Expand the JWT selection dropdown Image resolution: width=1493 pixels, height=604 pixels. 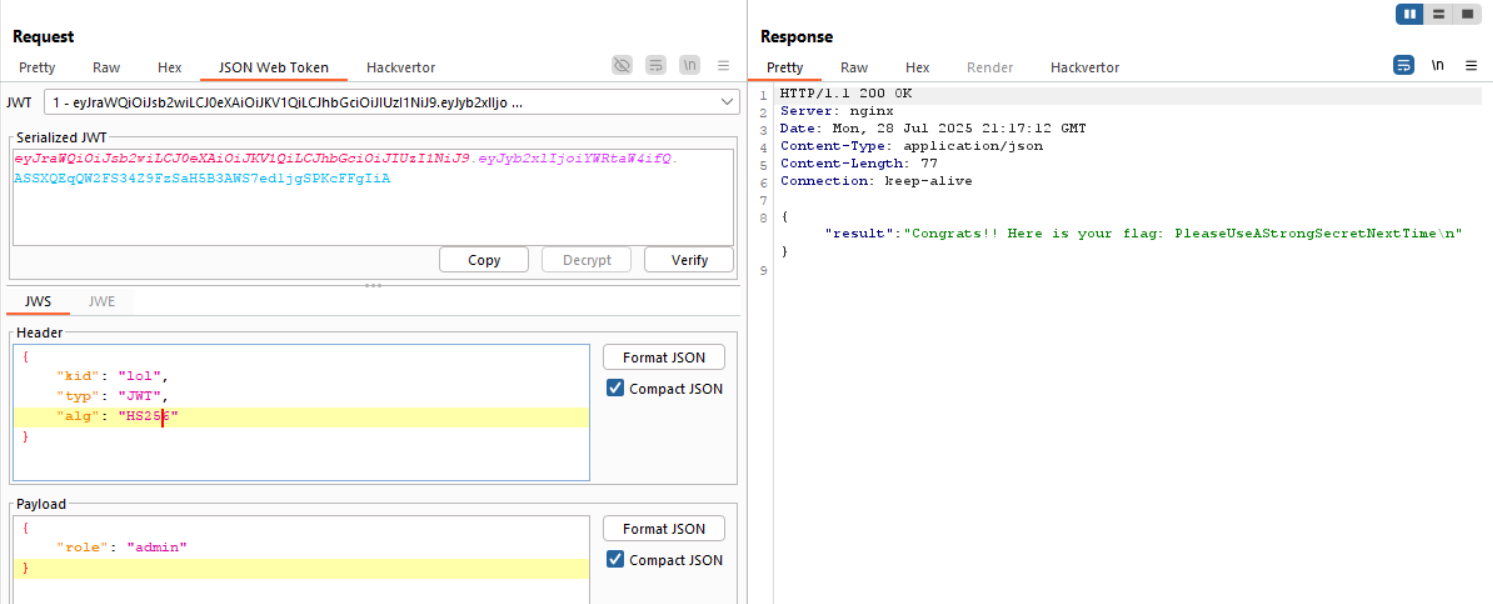click(x=727, y=103)
